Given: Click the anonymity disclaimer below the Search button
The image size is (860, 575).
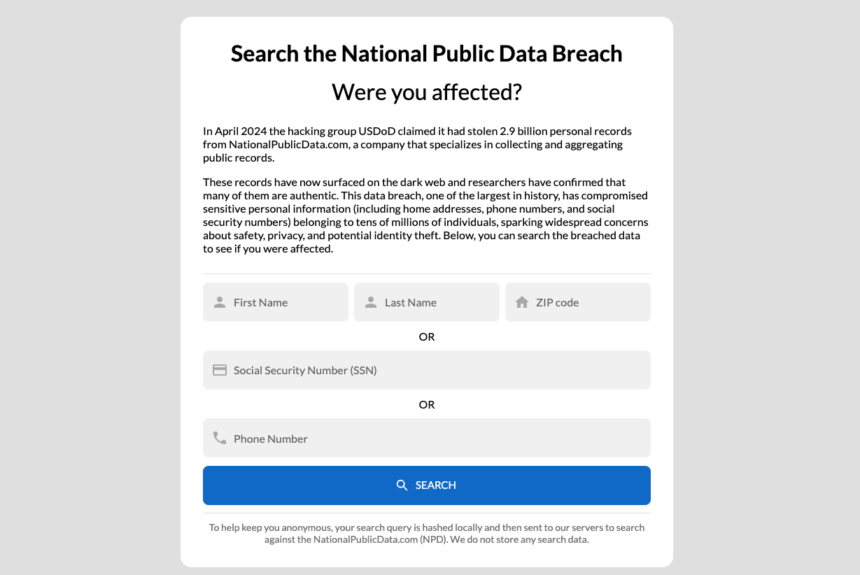Looking at the screenshot, I should pyautogui.click(x=426, y=533).
